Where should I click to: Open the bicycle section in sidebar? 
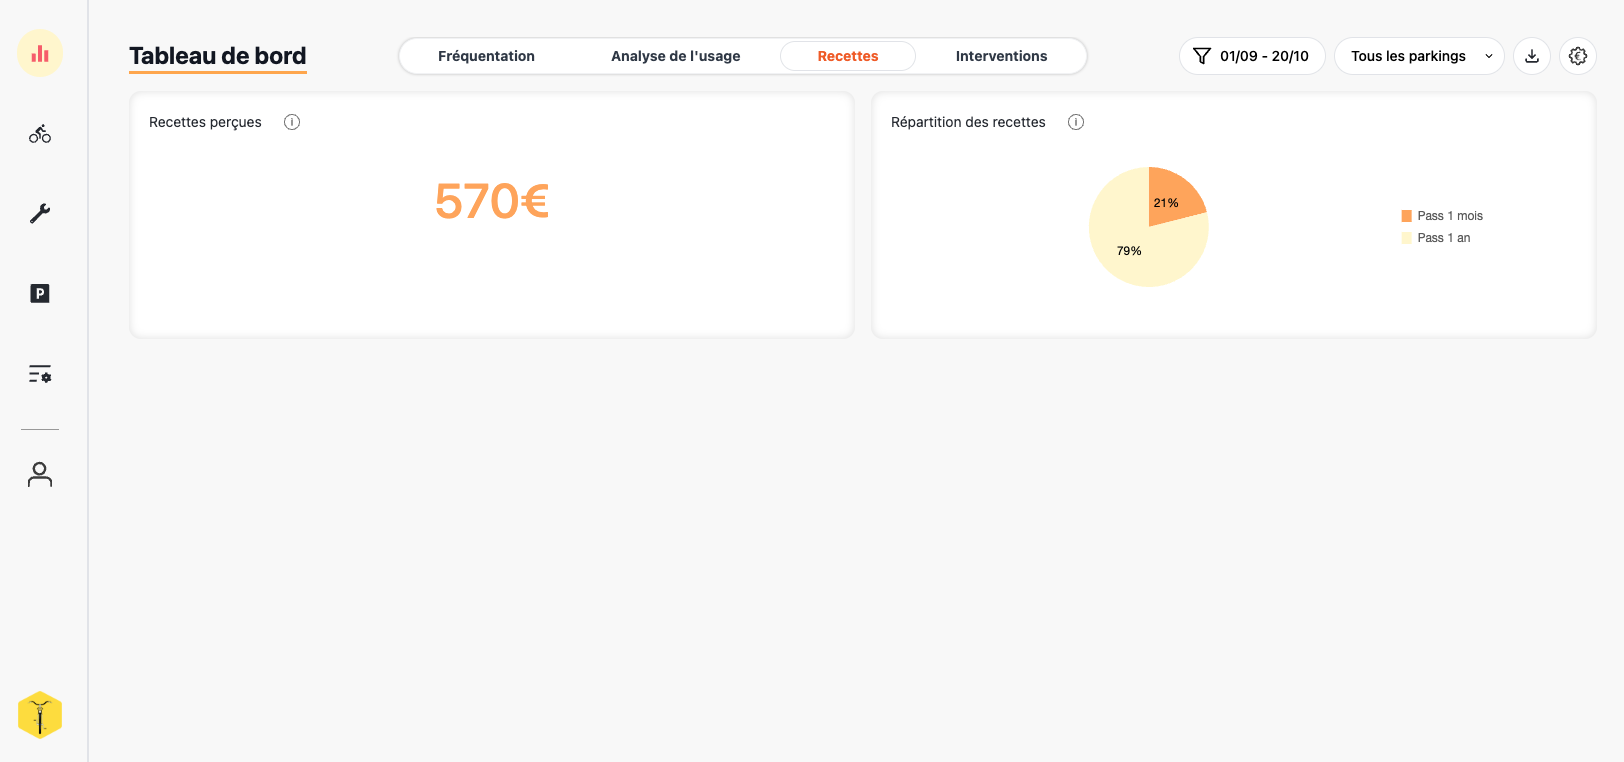click(x=40, y=134)
